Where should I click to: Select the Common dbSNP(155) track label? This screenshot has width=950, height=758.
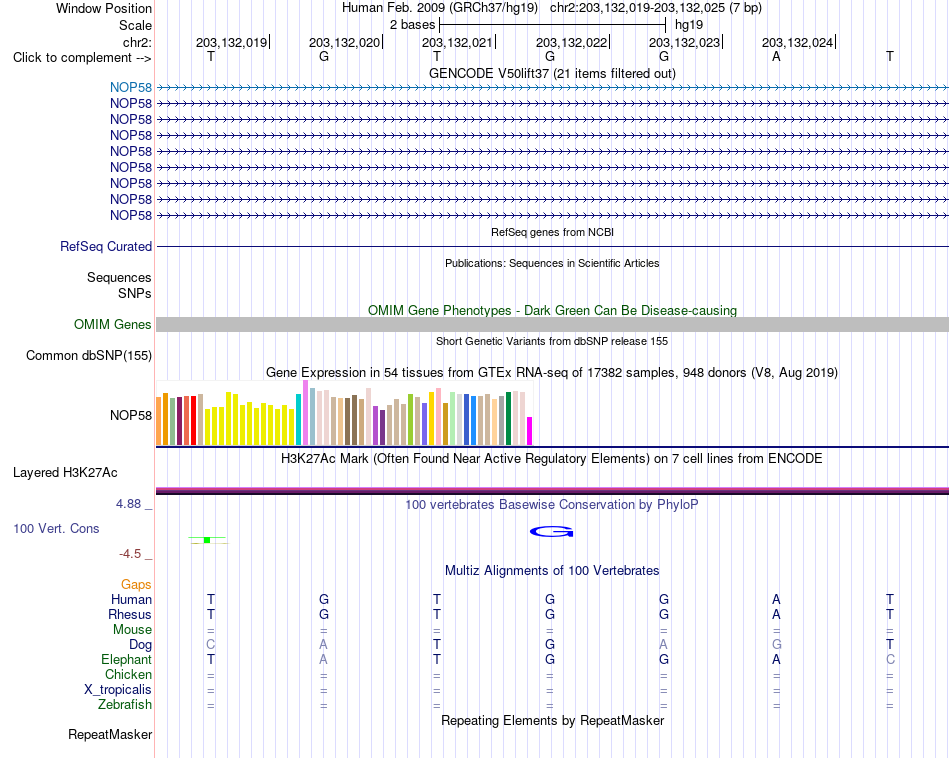[x=89, y=356]
